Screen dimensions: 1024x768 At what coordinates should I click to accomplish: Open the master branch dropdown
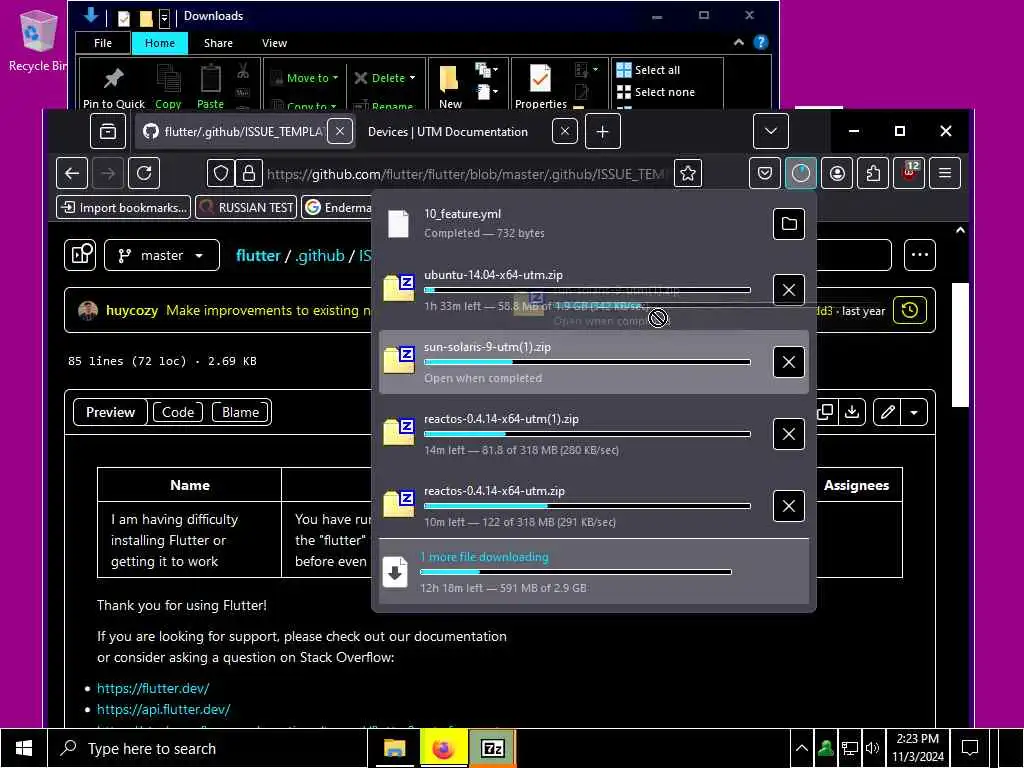(161, 255)
